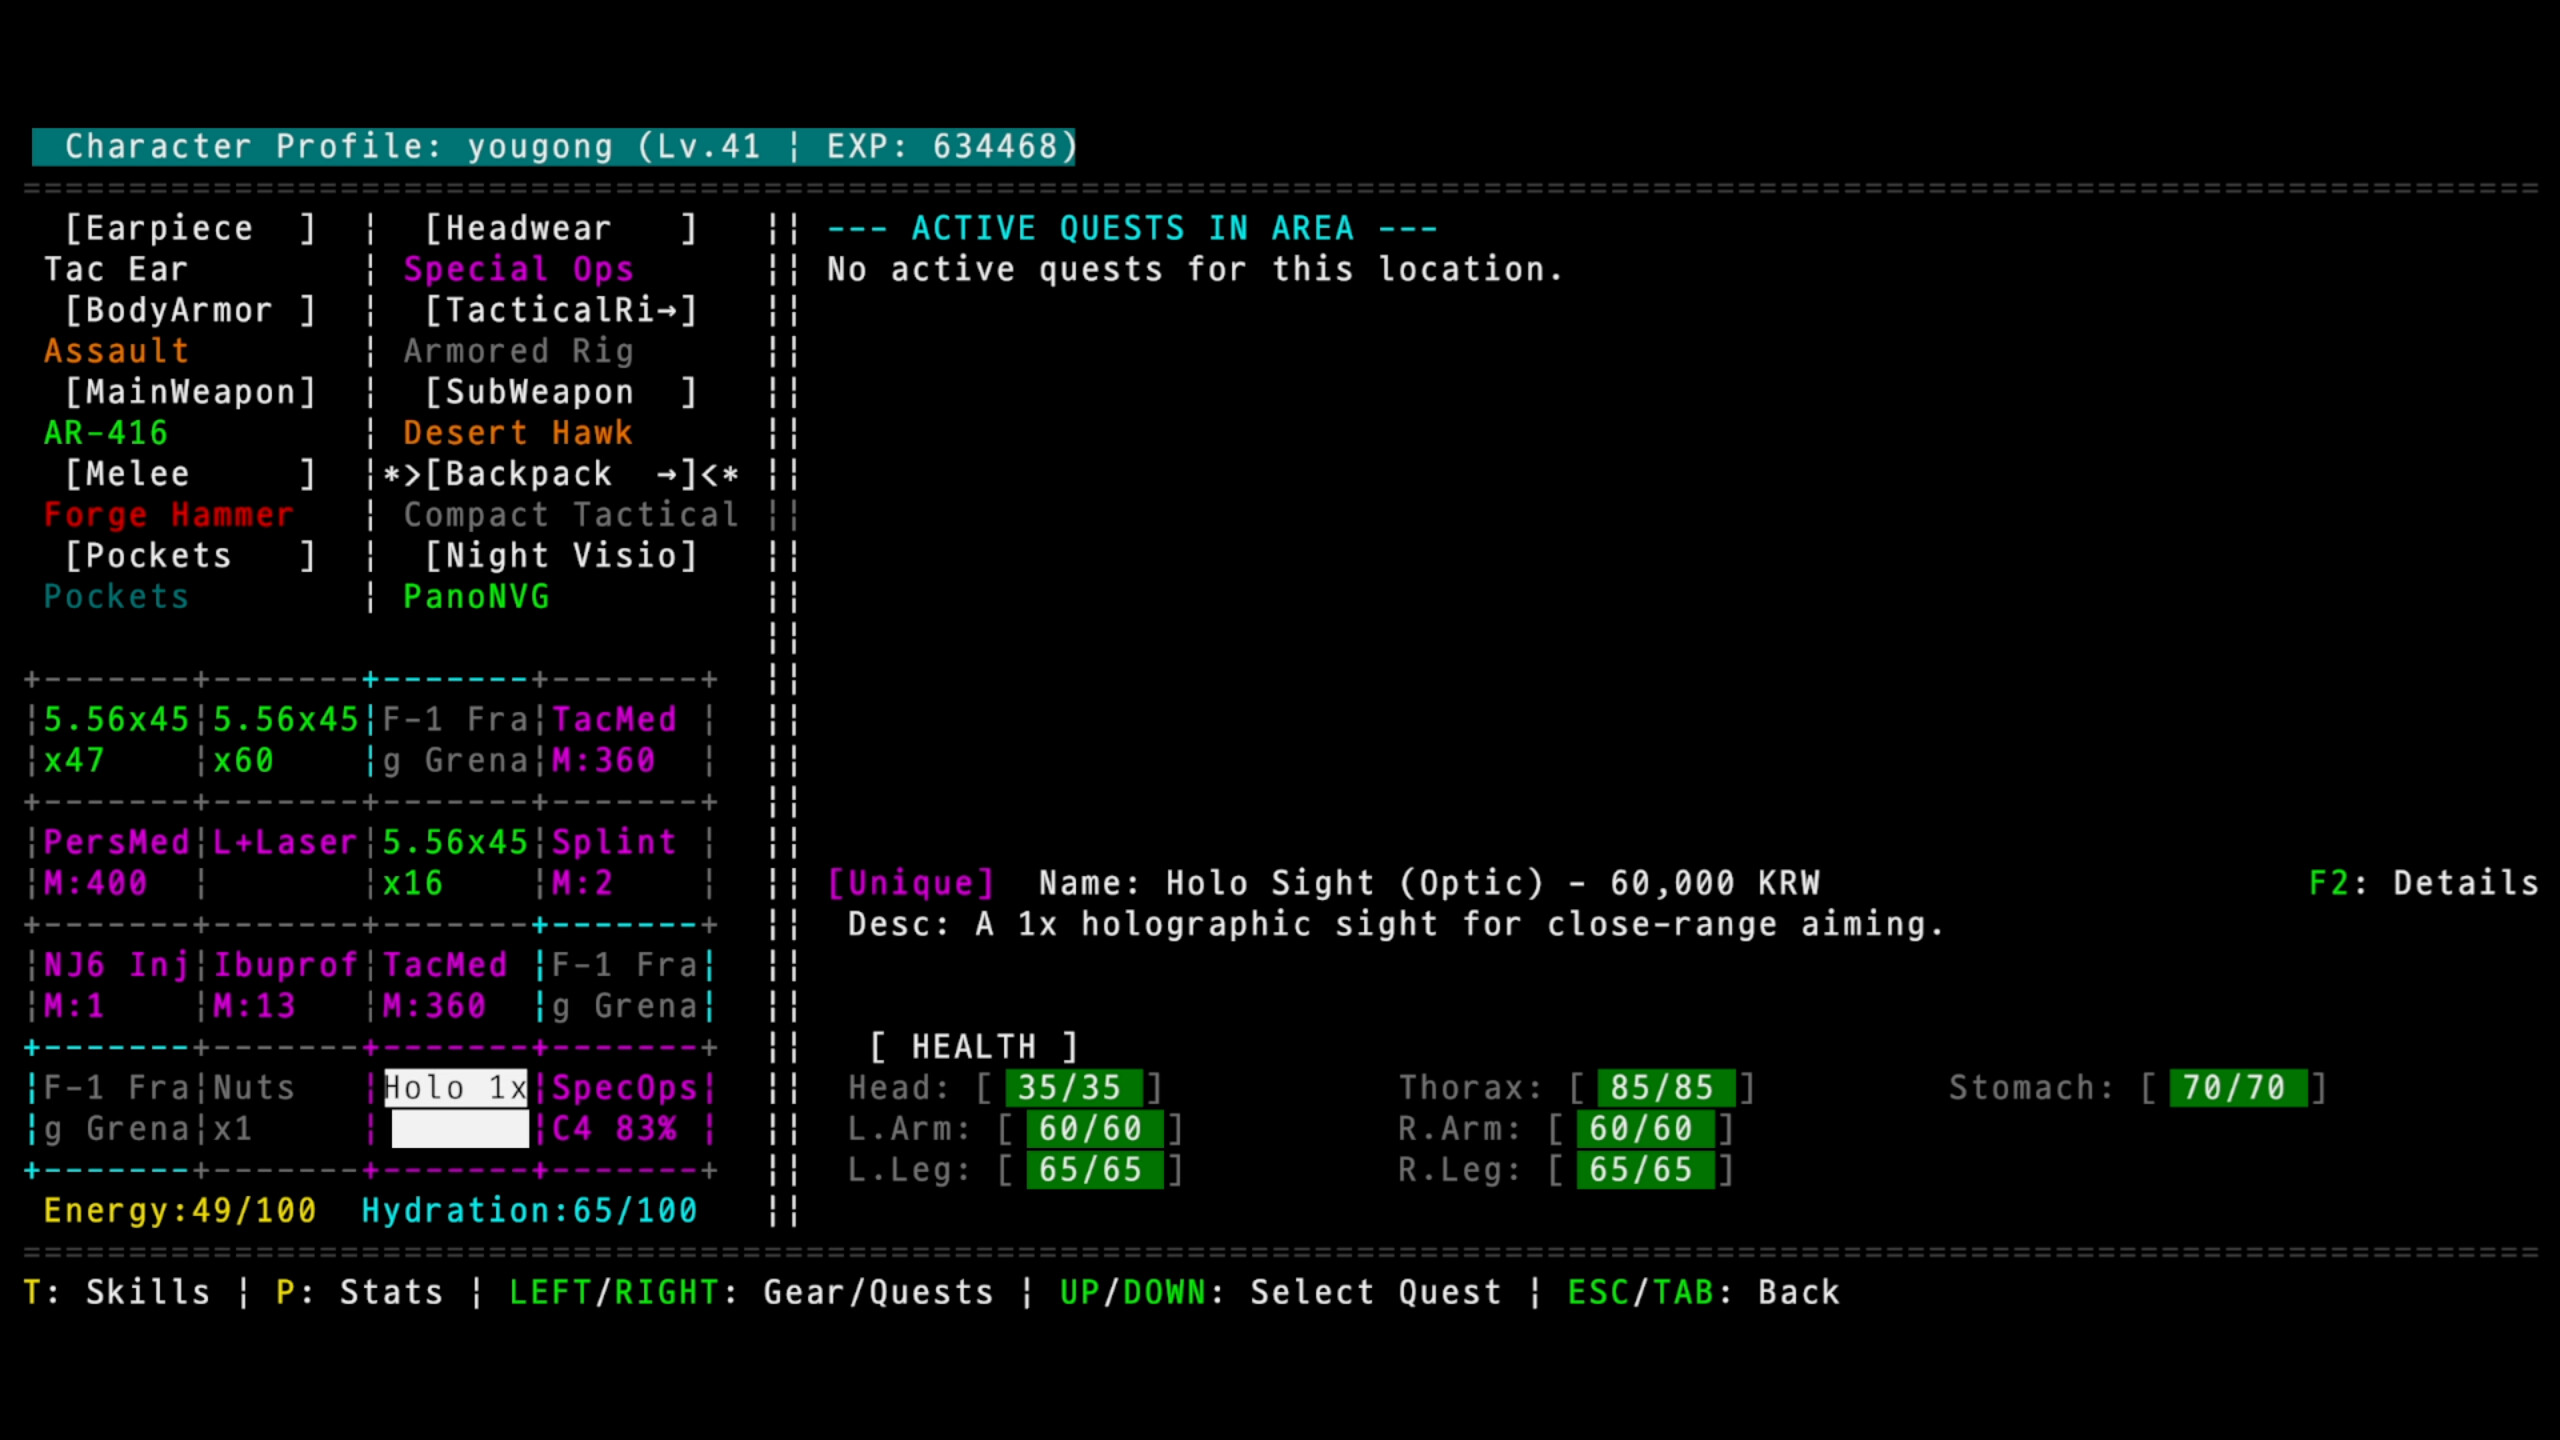
Task: Select the L+Laser inventory cell
Action: click(286, 863)
